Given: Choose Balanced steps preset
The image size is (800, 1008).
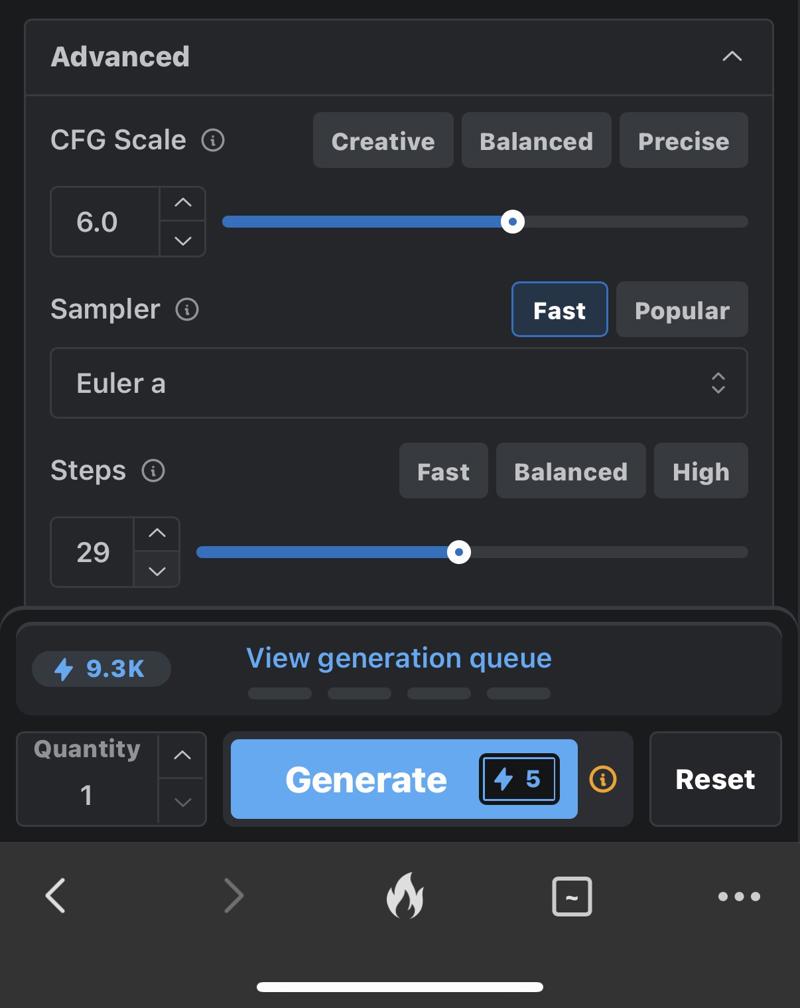Looking at the screenshot, I should tap(571, 471).
